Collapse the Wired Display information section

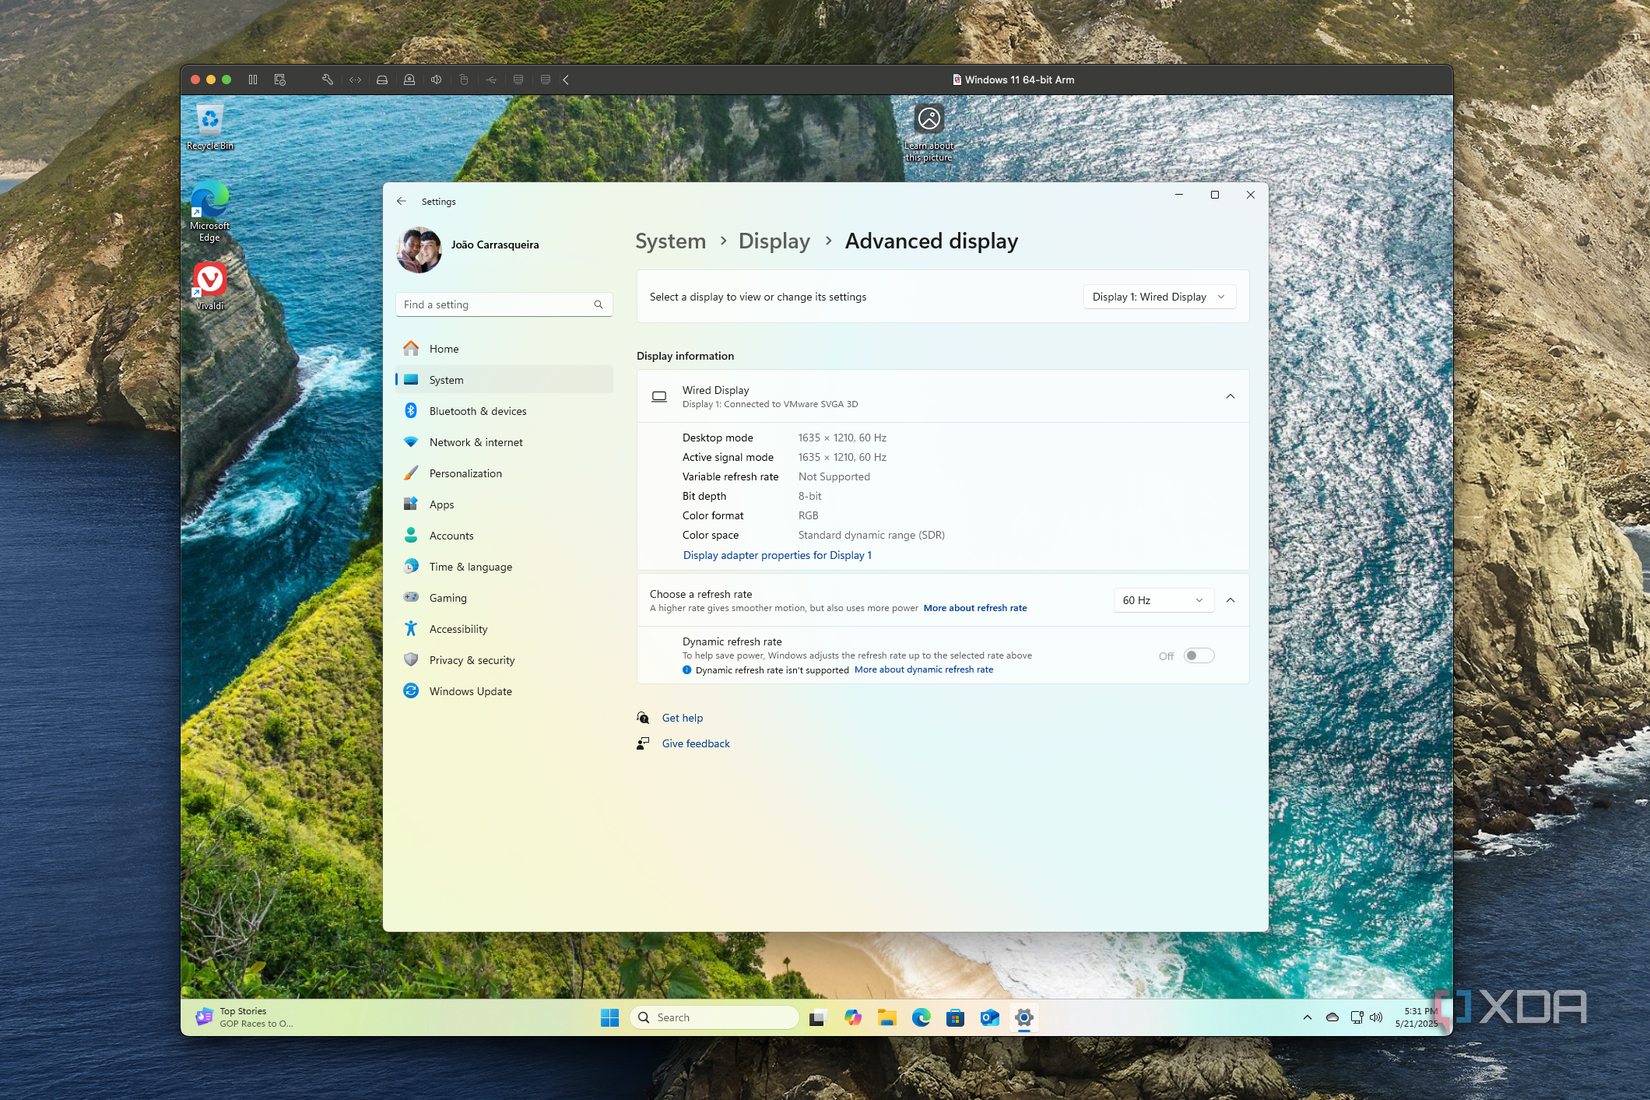(x=1230, y=396)
